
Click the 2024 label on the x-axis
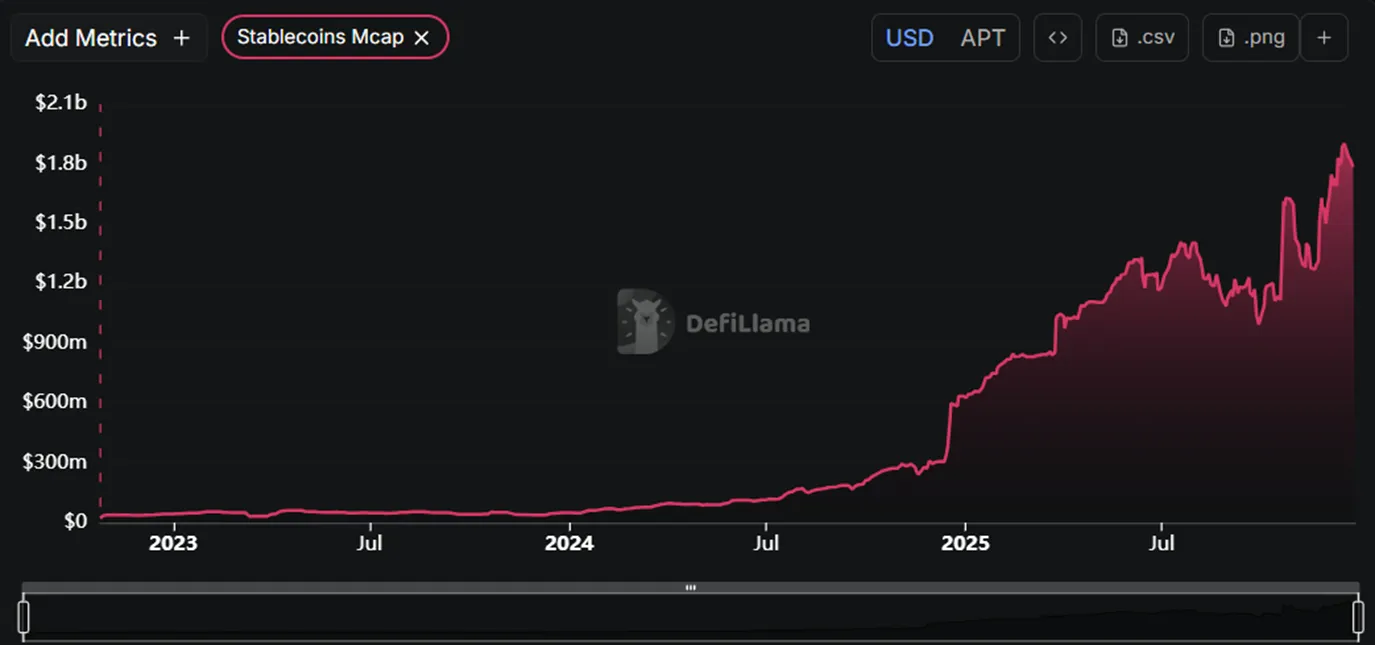[x=569, y=544]
